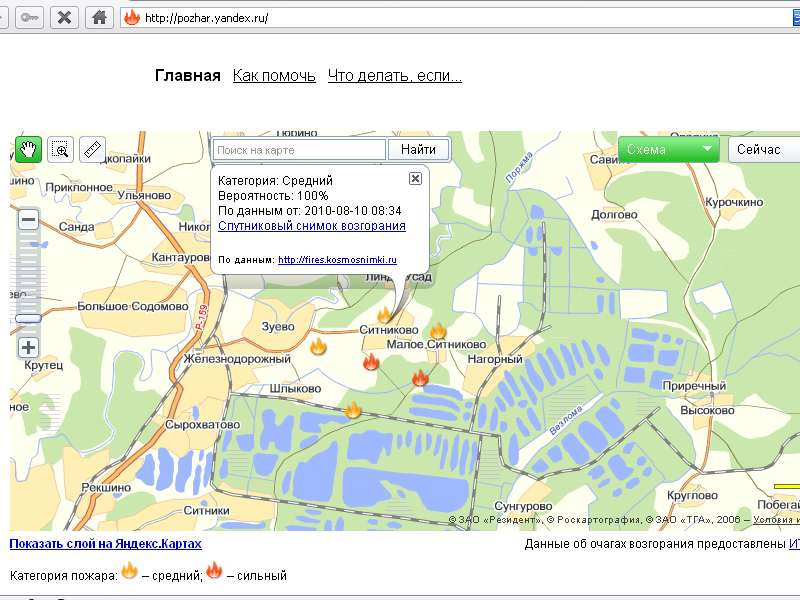Open the Как помочь page

click(x=274, y=76)
